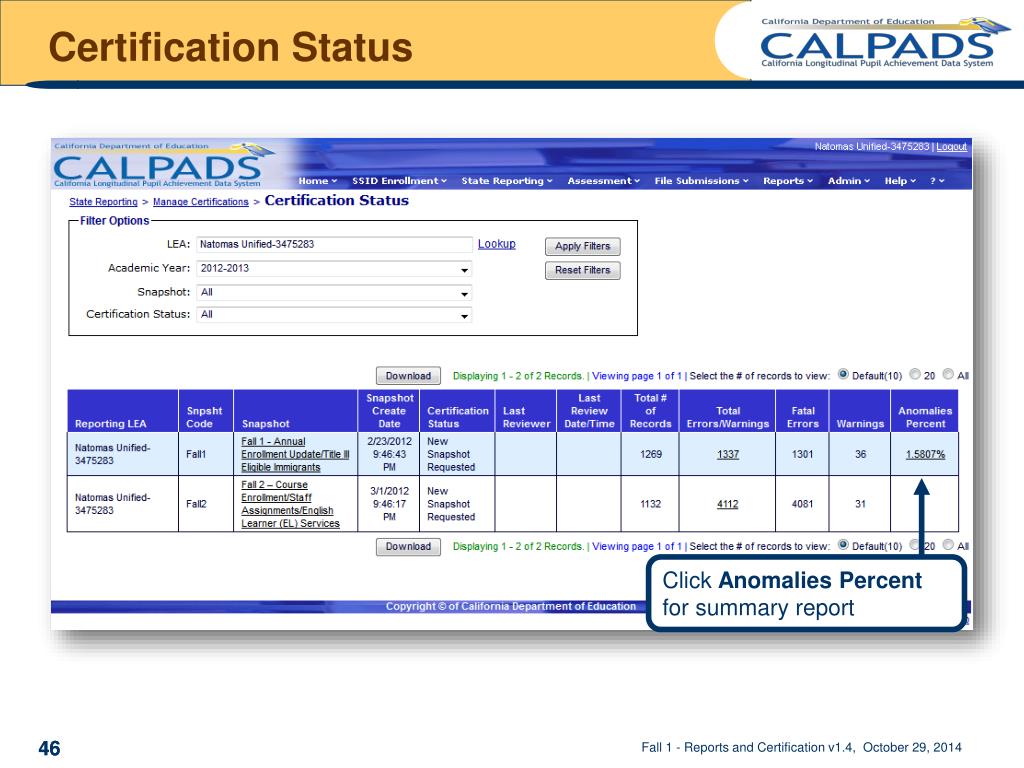Open the File Submissions menu
The height and width of the screenshot is (768, 1024).
[701, 181]
